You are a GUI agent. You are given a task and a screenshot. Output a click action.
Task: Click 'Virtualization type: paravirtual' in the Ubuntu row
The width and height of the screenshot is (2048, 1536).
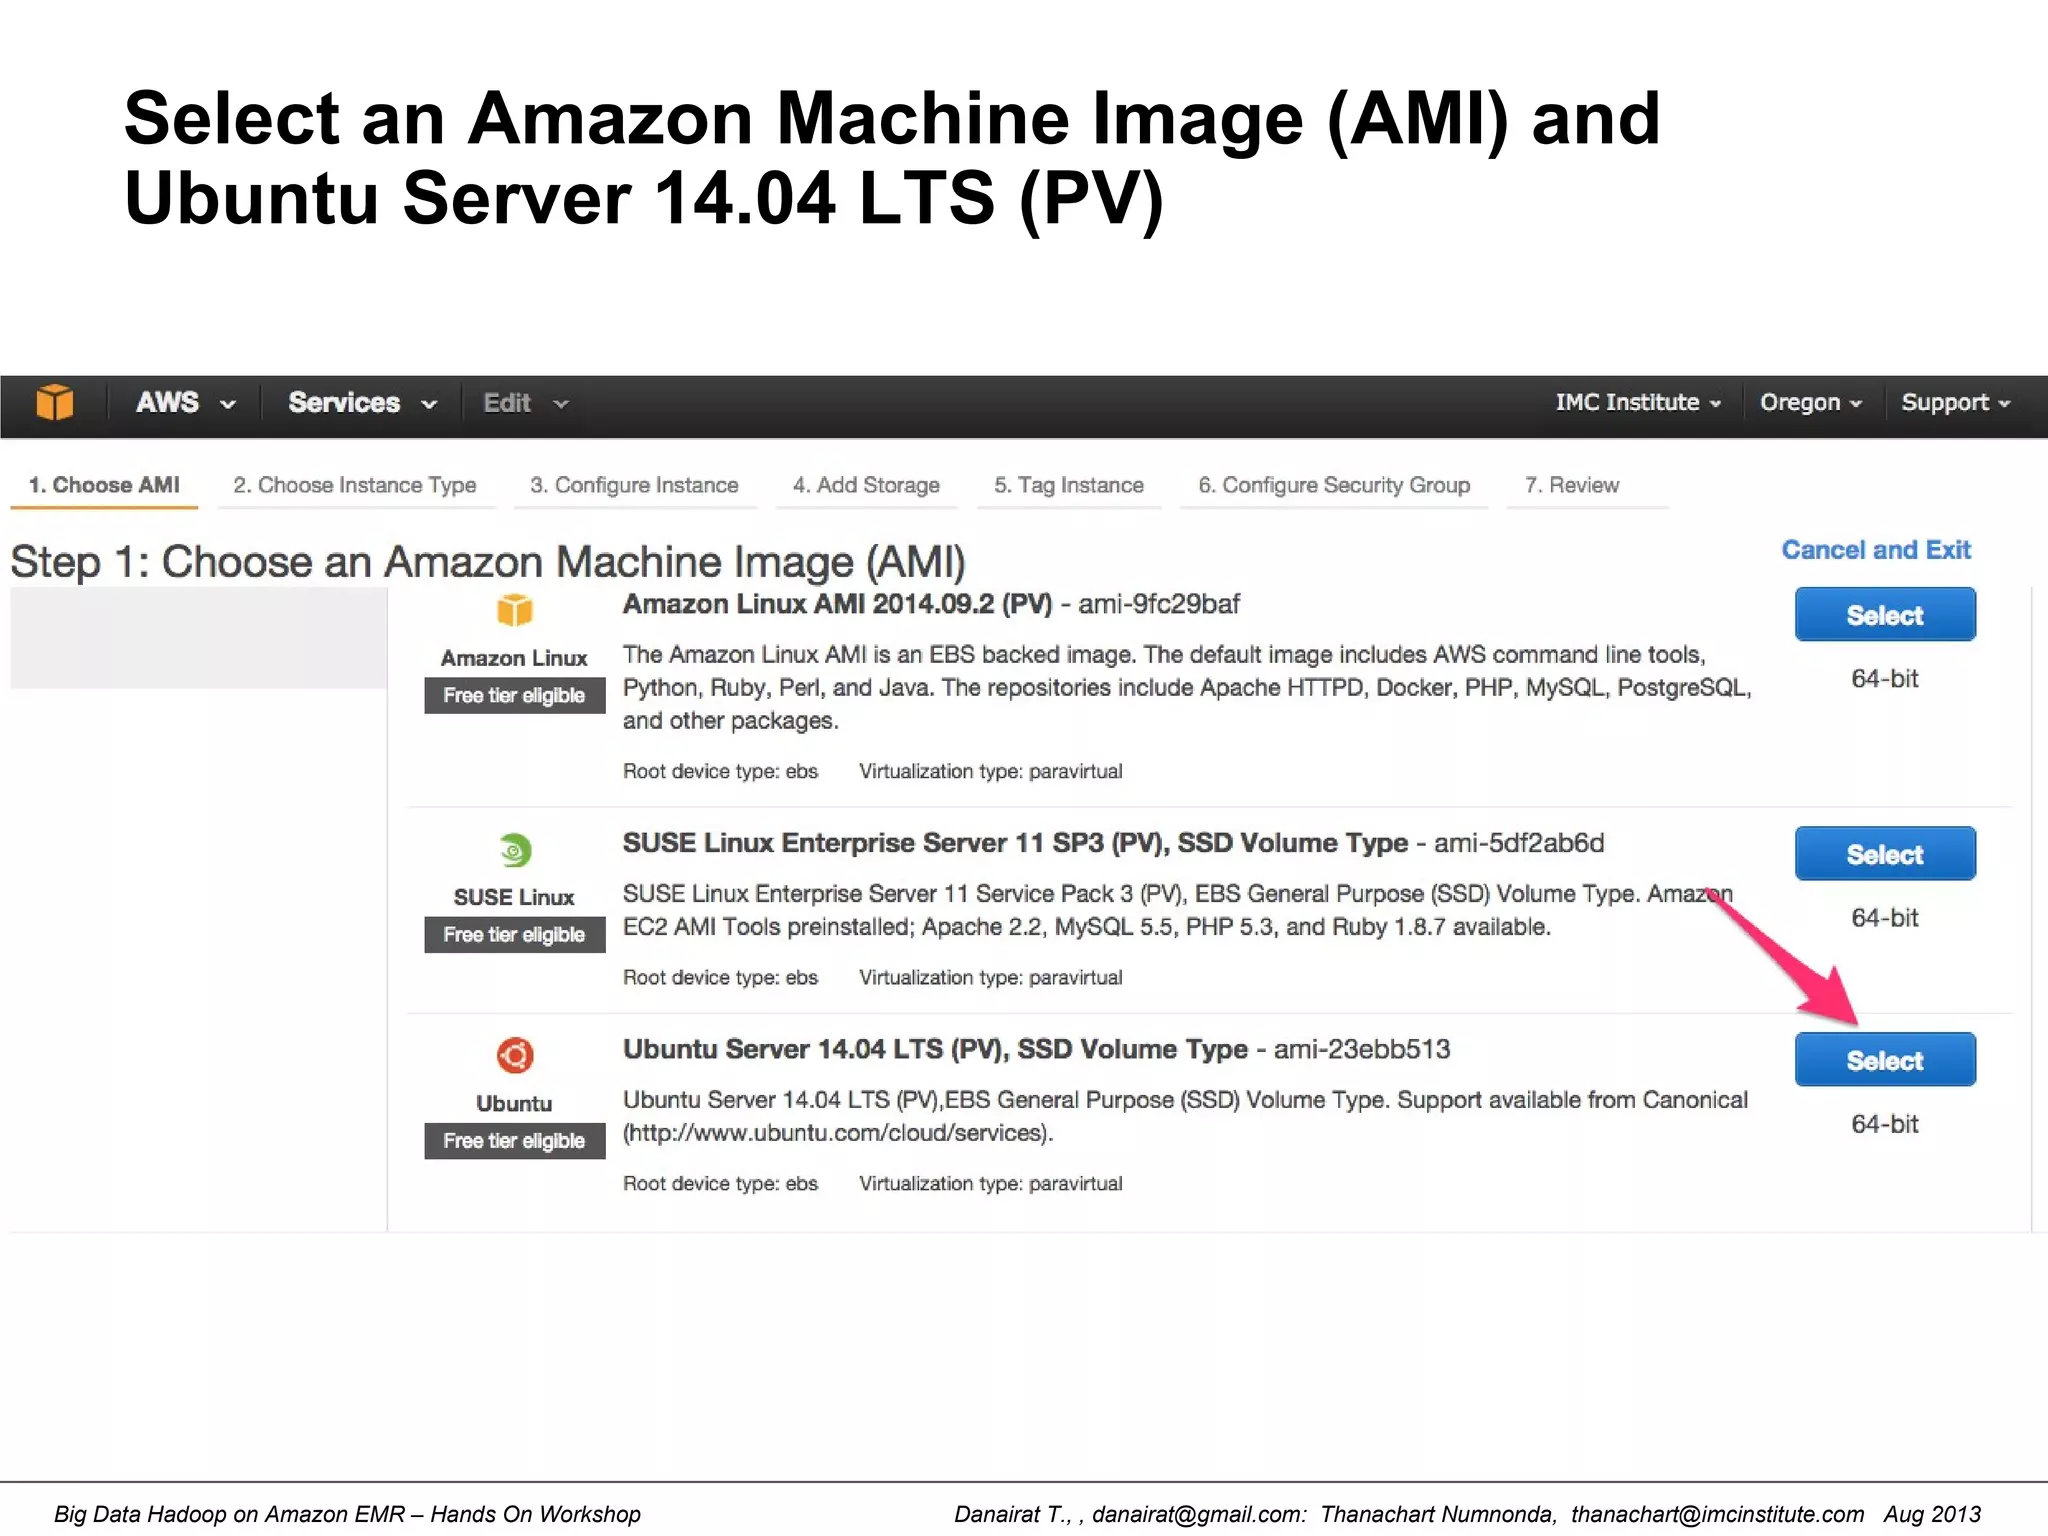pos(990,1183)
